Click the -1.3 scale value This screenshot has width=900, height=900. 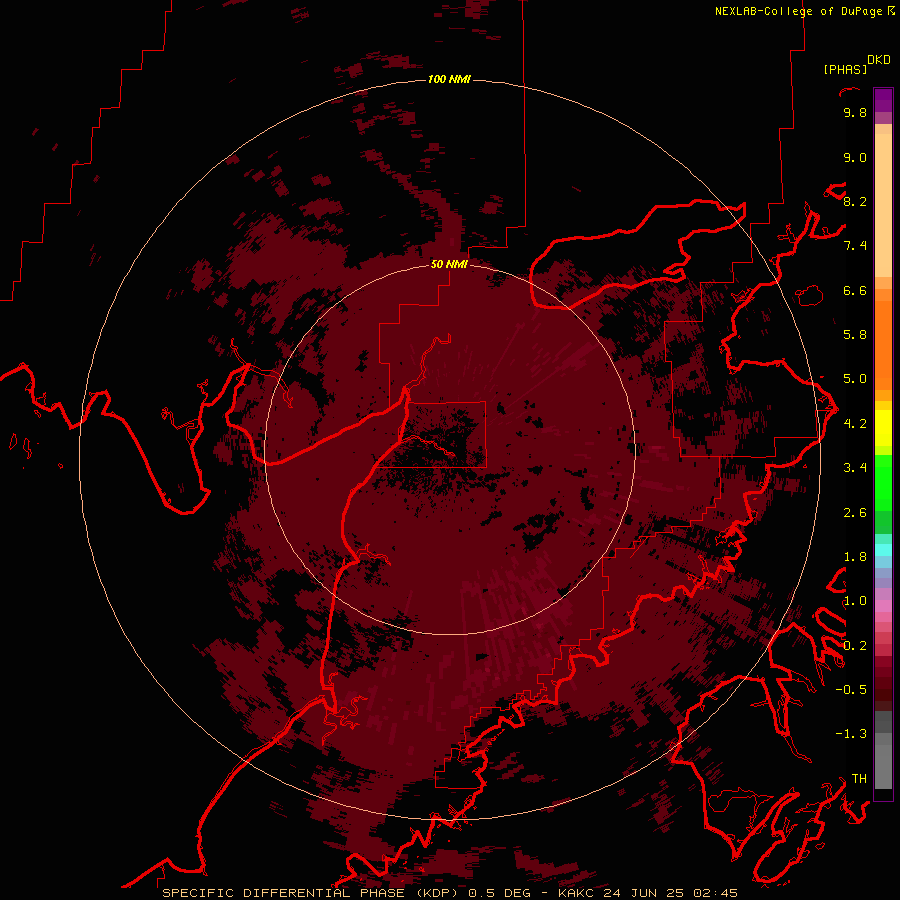click(x=851, y=734)
